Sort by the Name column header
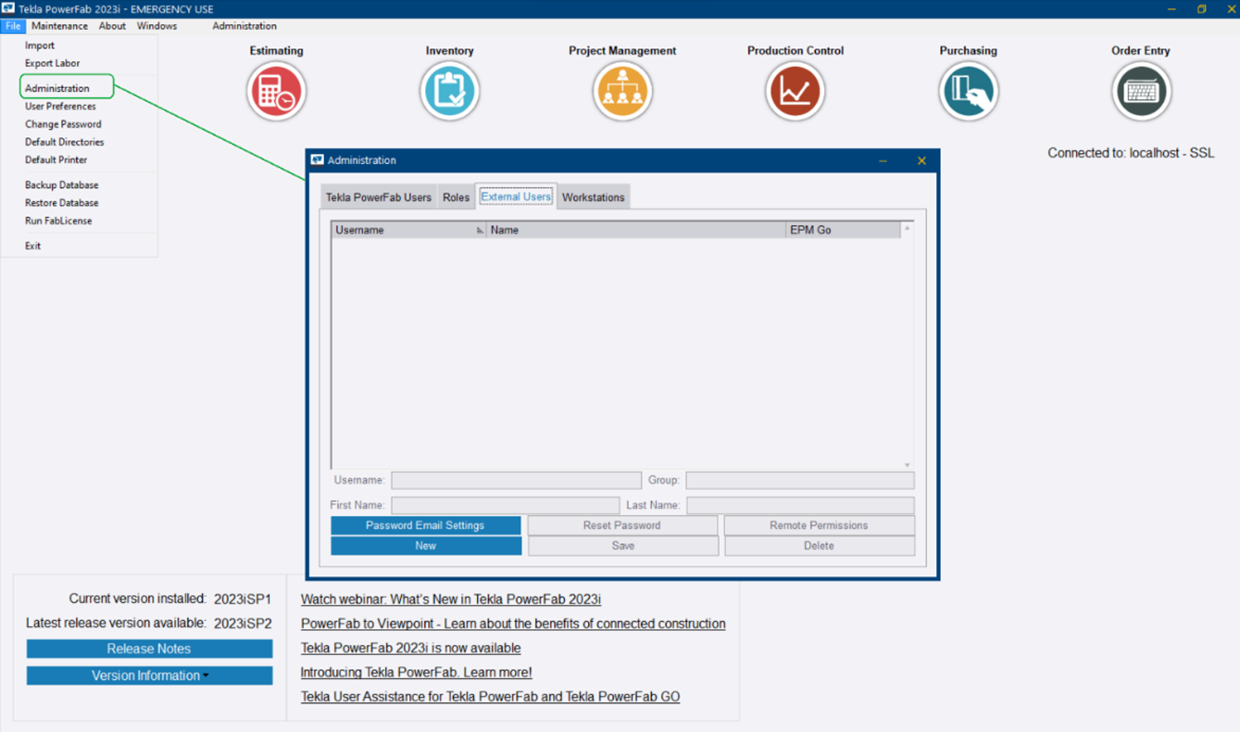Screen dimensions: 1240x732 (637, 230)
